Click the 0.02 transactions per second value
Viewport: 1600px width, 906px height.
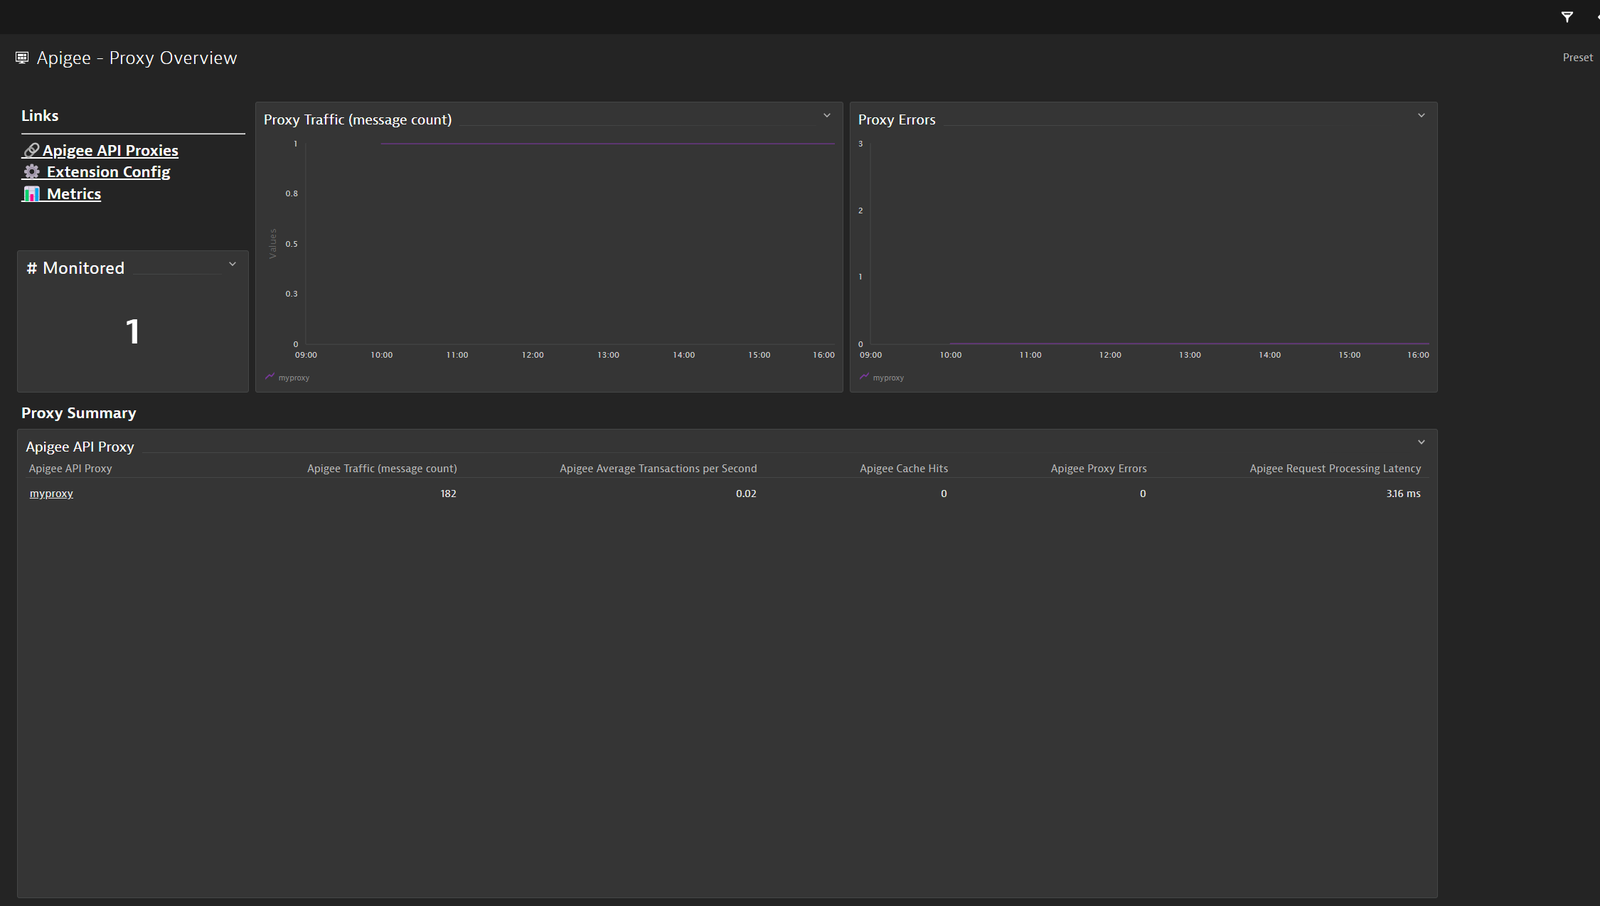[746, 494]
